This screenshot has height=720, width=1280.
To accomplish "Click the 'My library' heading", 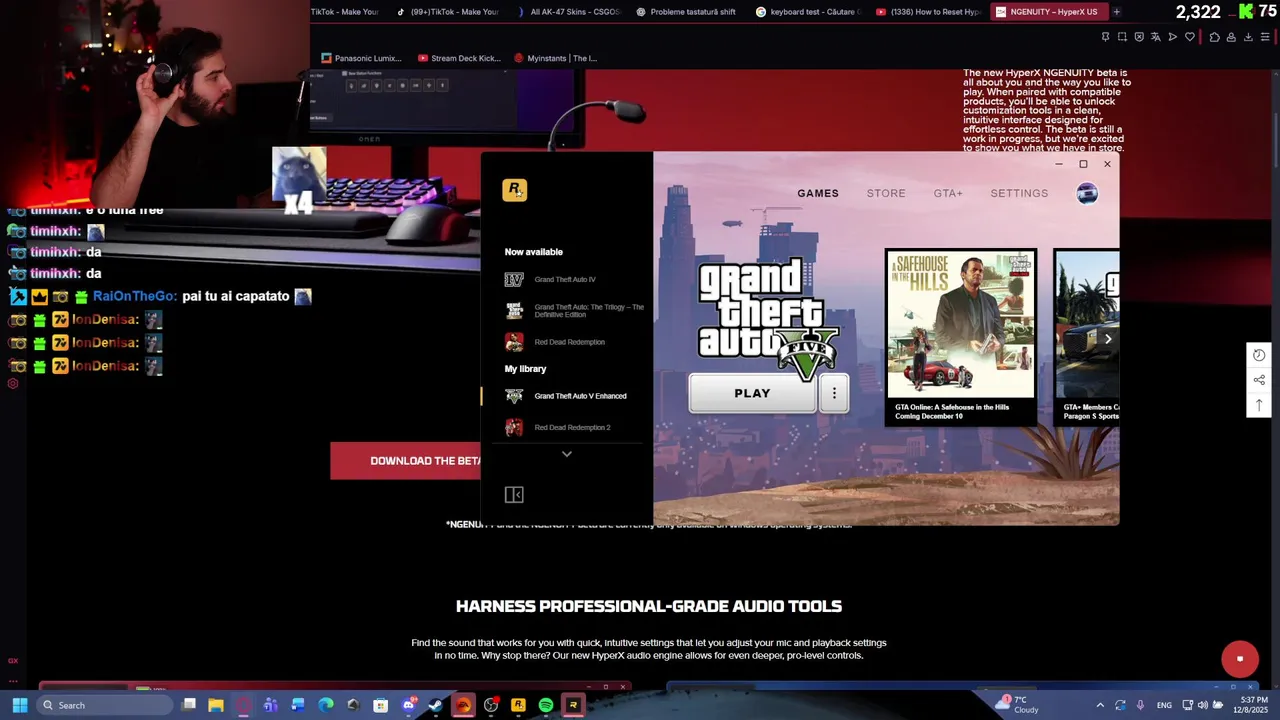I will tap(526, 369).
